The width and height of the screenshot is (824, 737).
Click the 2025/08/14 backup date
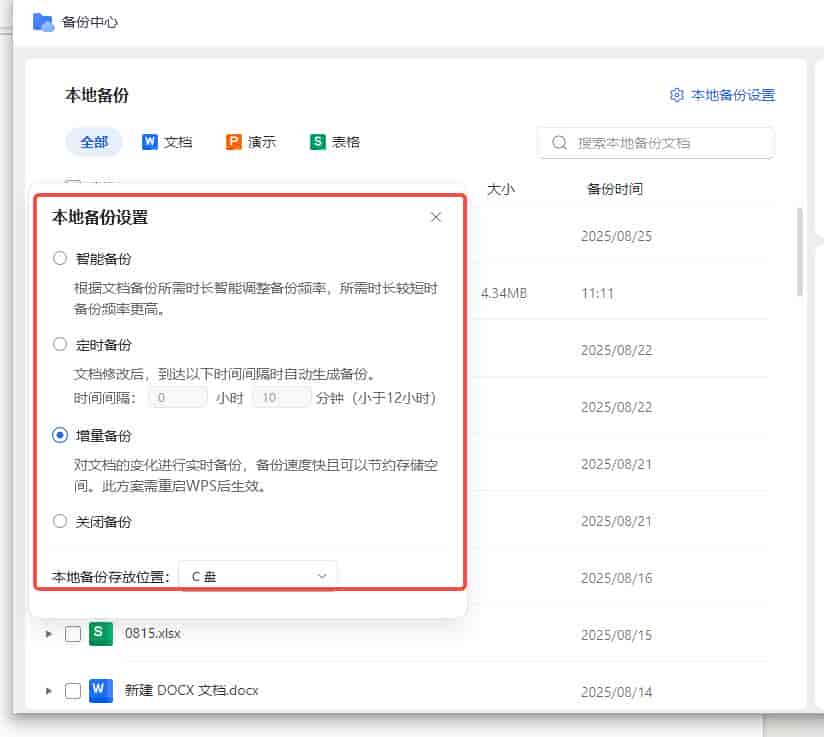click(x=616, y=692)
